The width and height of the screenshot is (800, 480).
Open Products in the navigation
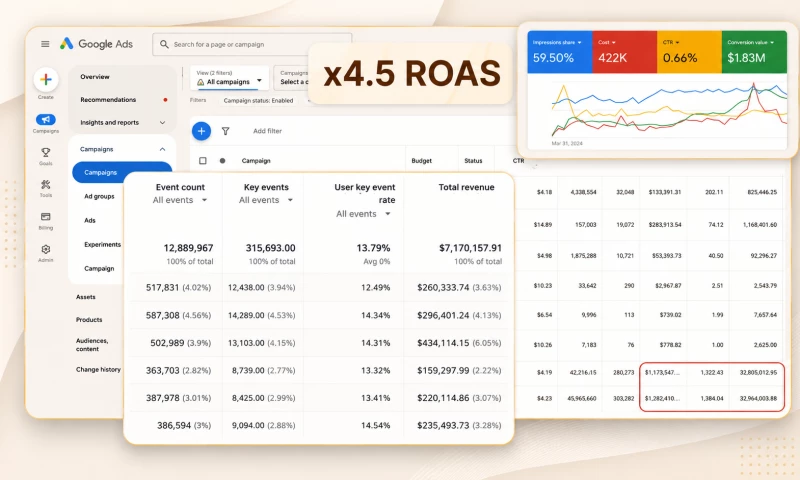[89, 320]
